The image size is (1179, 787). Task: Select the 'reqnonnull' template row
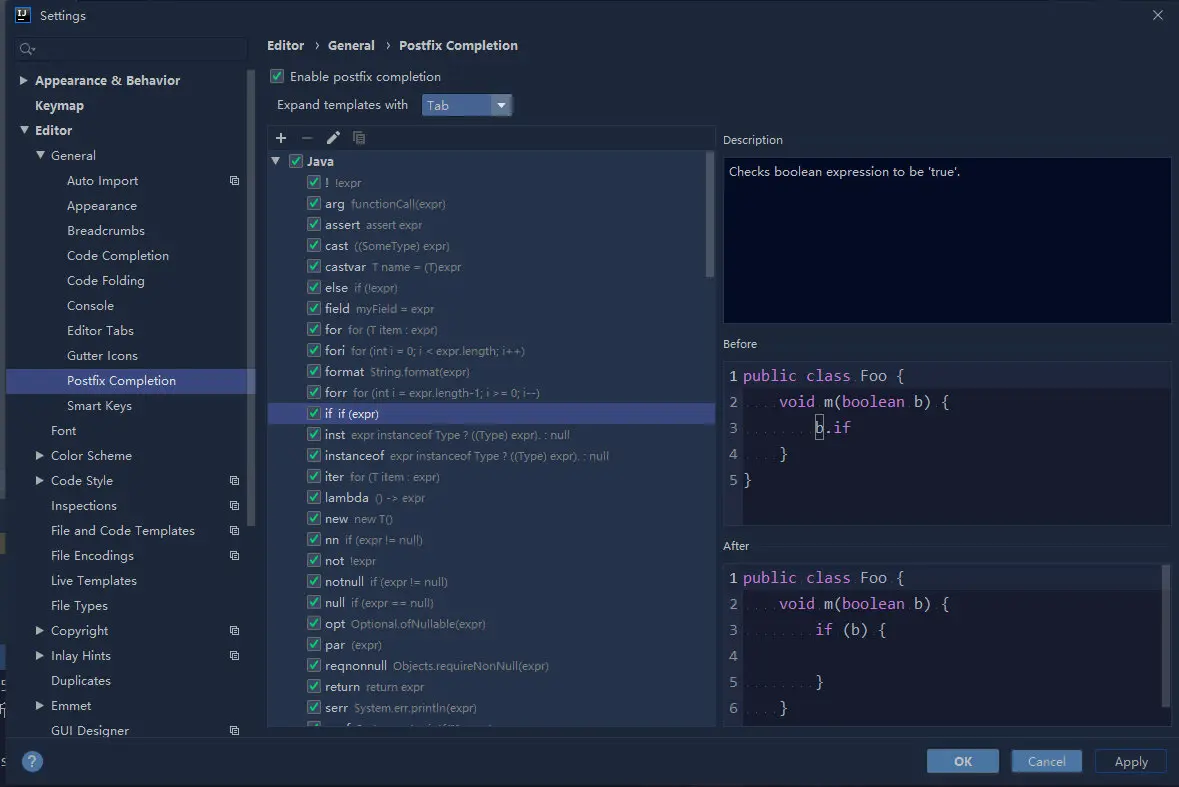tap(491, 665)
